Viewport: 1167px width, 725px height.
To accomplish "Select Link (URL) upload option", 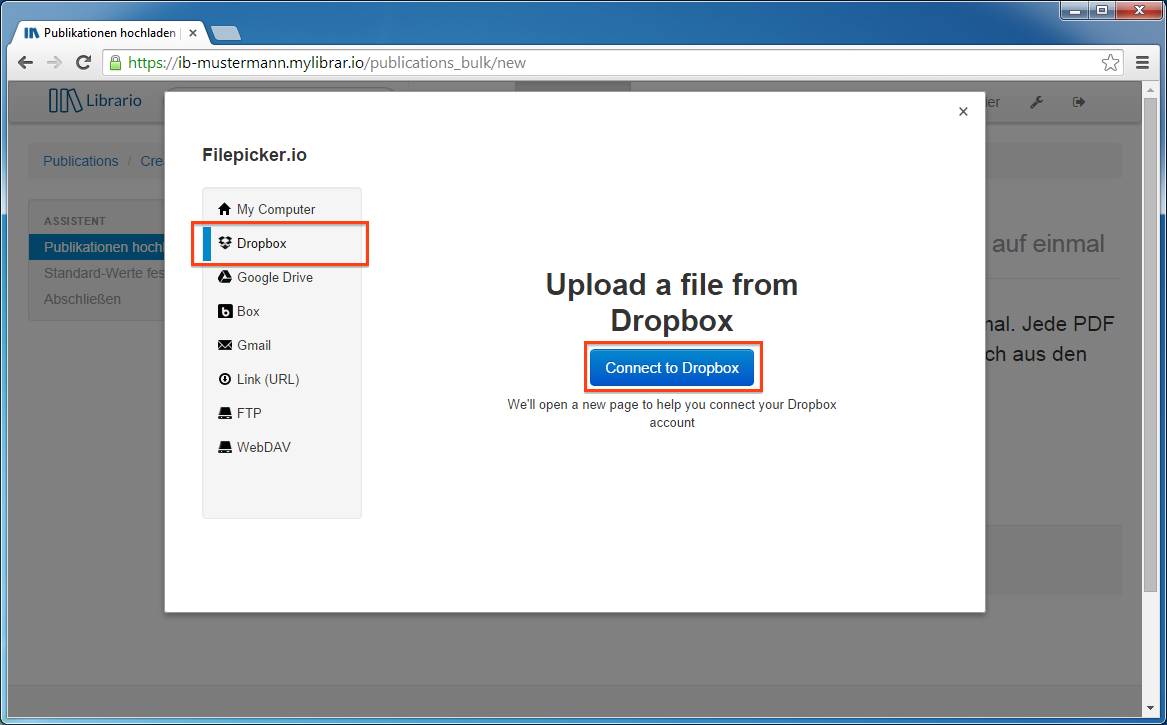I will pos(282,380).
